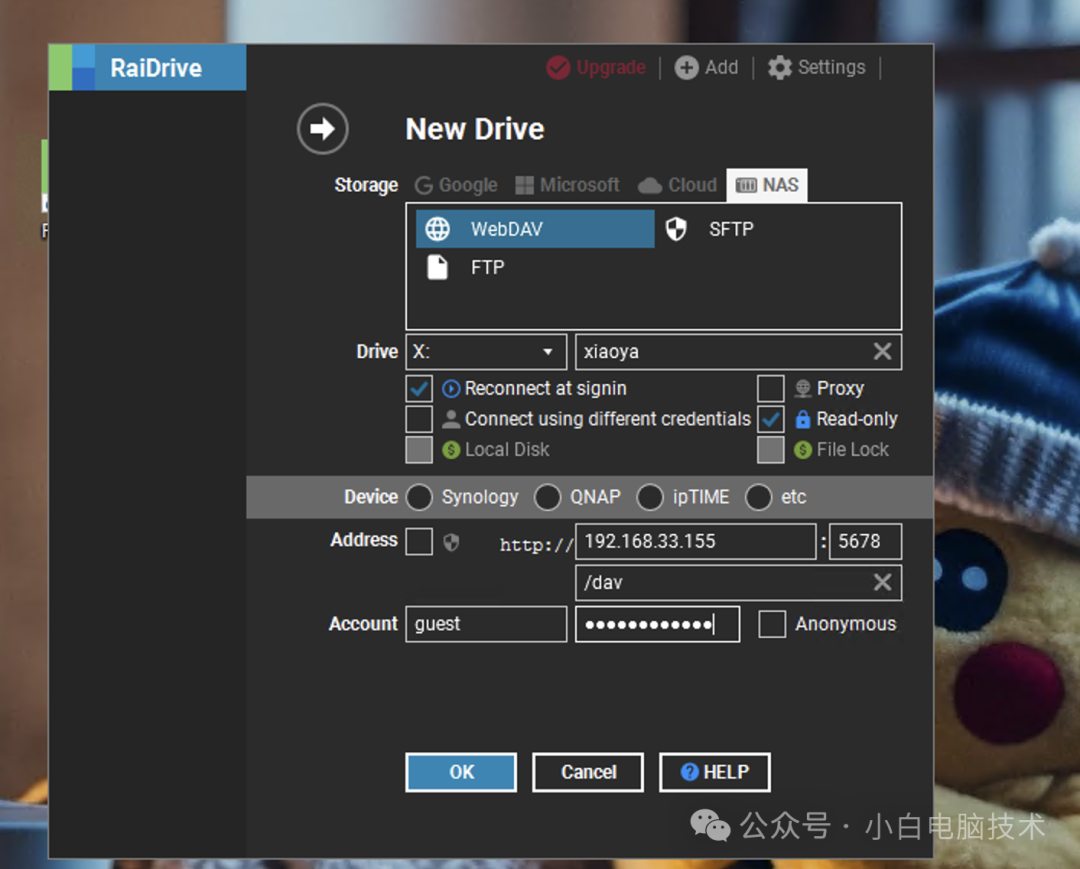Uncheck the Read-only checkbox
The height and width of the screenshot is (869, 1080).
(771, 419)
